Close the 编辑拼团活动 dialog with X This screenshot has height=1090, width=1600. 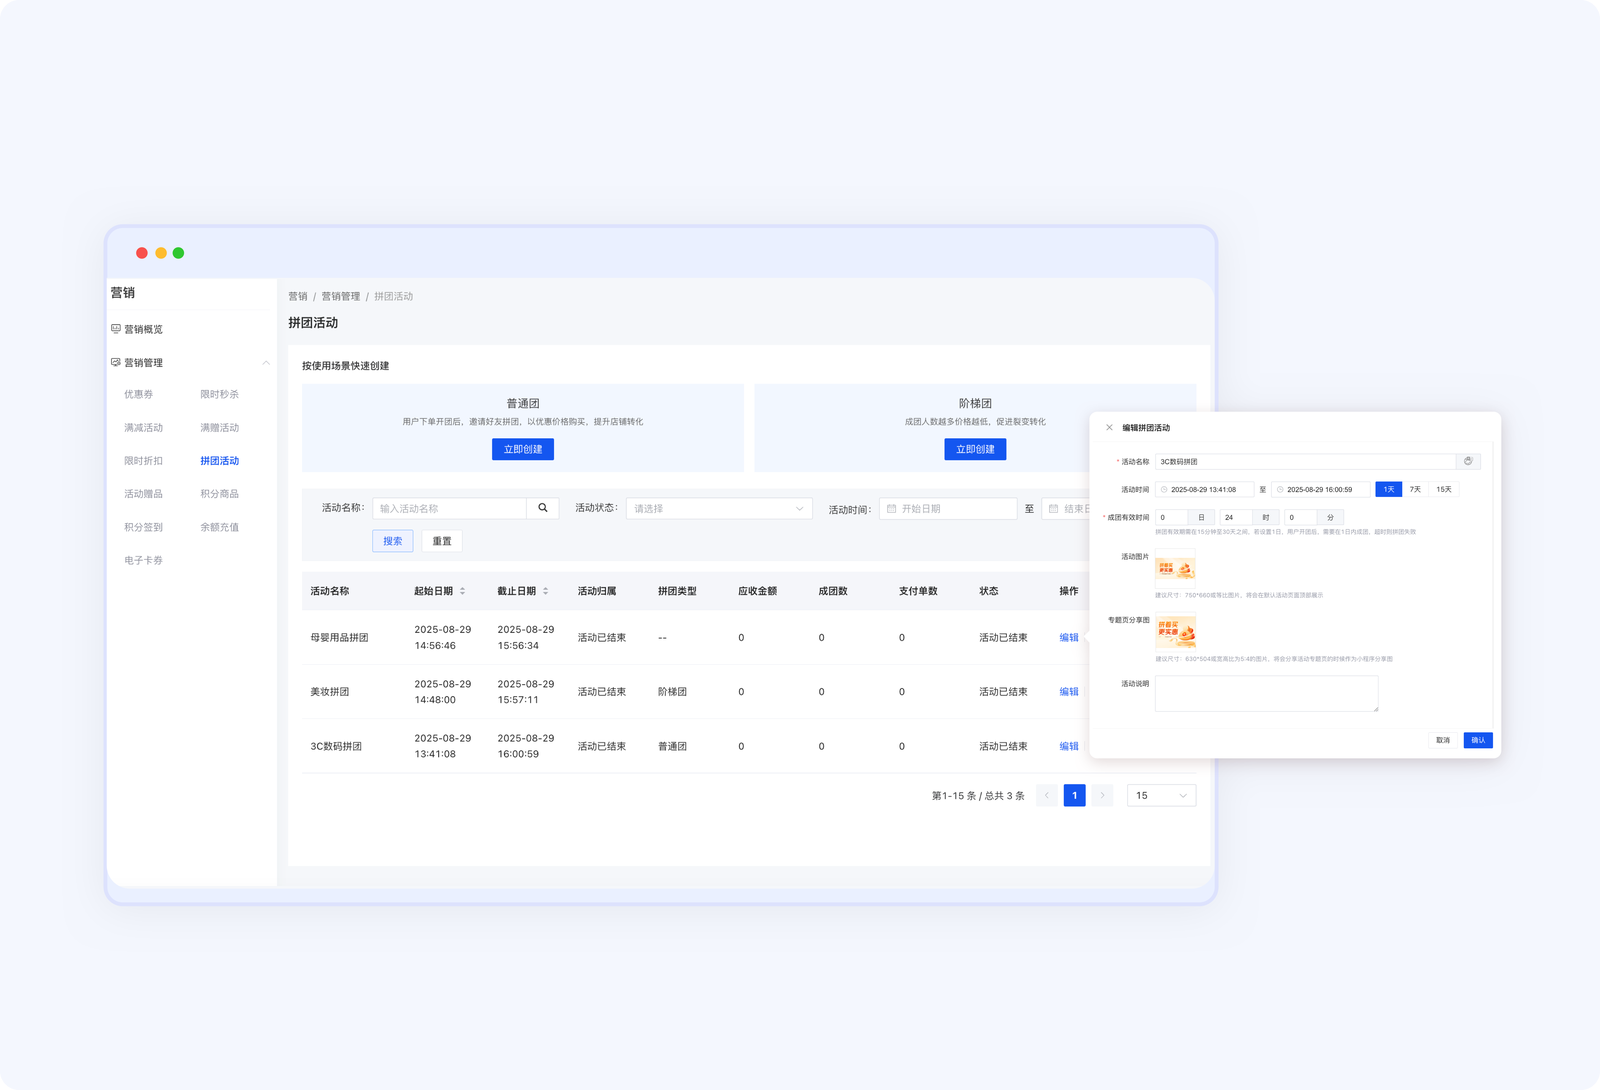pyautogui.click(x=1109, y=428)
